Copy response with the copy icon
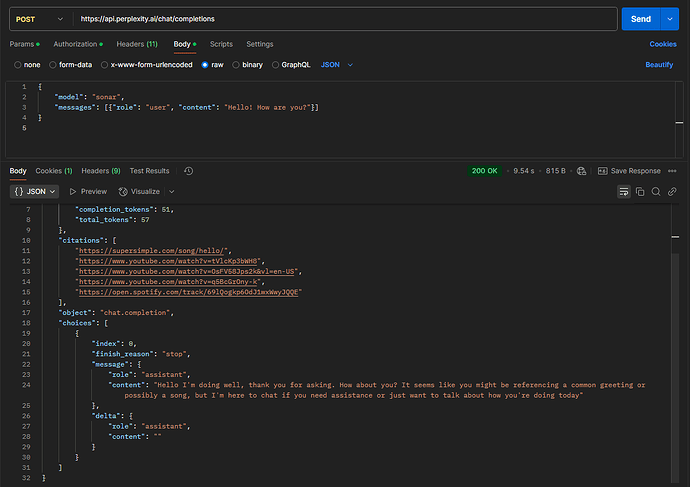690x487 pixels. click(x=640, y=191)
